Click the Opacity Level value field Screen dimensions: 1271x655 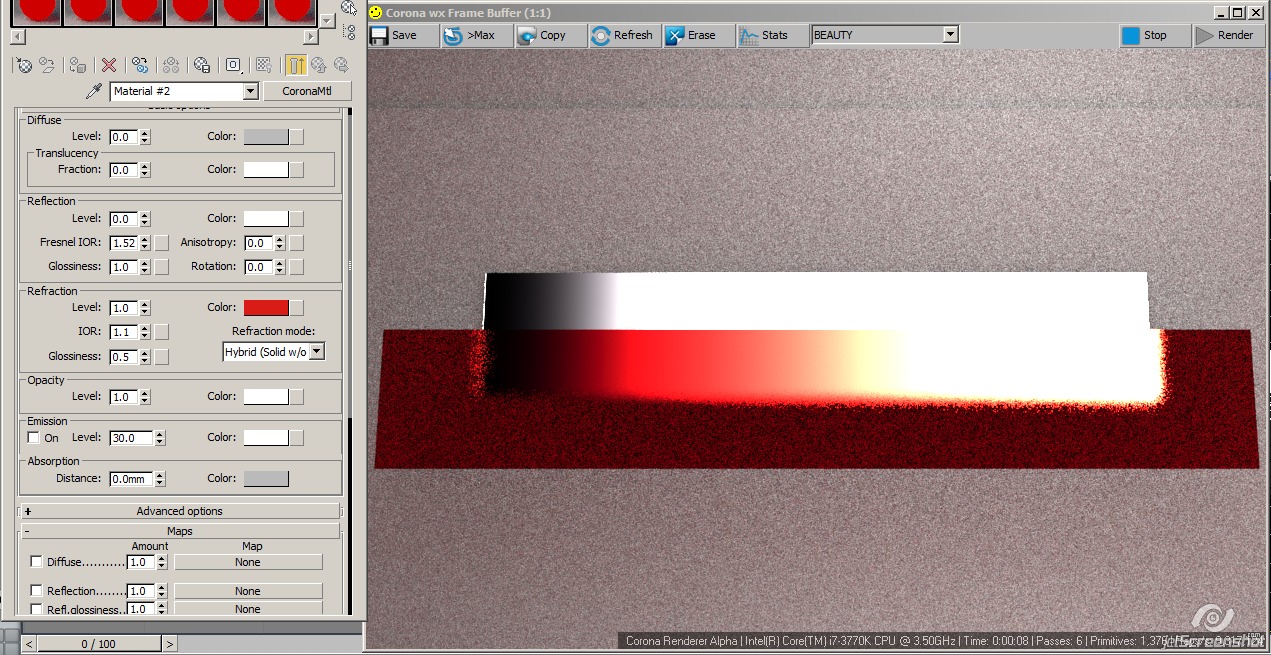click(x=124, y=397)
